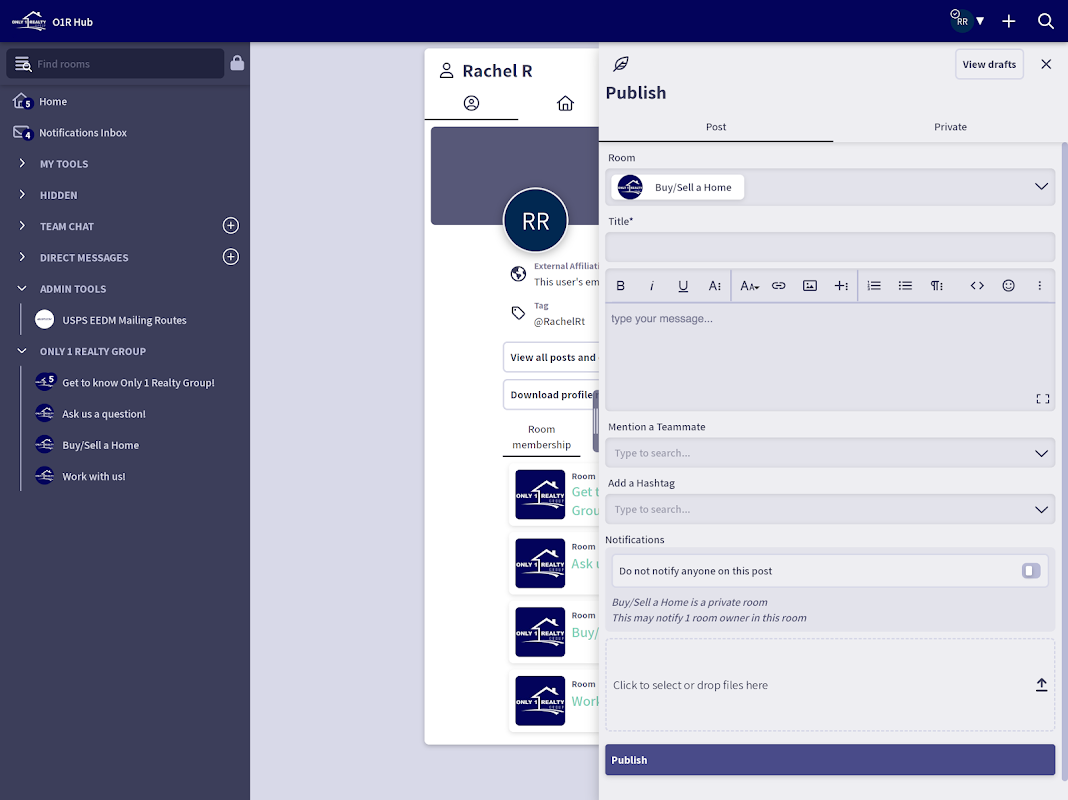
Task: Go to Home in sidebar
Action: [52, 101]
